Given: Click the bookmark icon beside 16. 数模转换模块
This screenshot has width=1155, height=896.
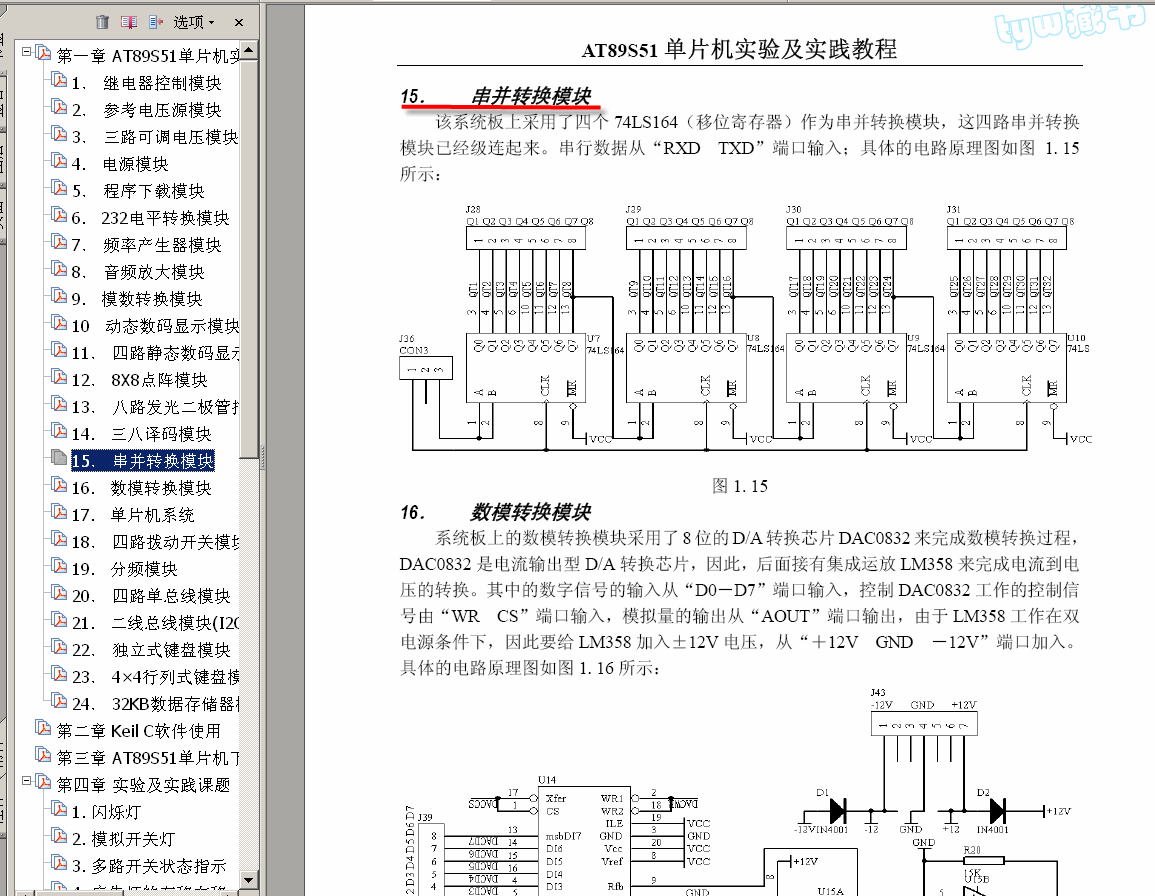Looking at the screenshot, I should (59, 486).
